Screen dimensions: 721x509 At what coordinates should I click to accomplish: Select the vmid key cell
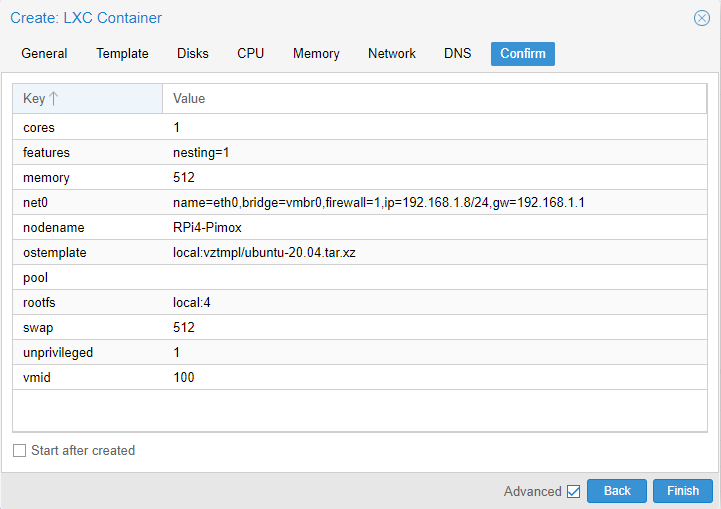click(87, 377)
